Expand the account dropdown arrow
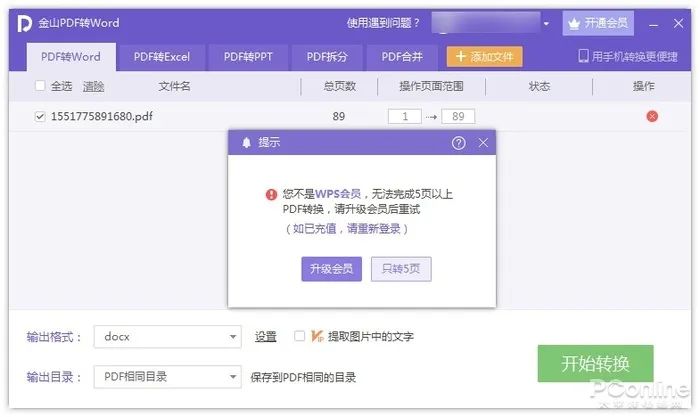The height and width of the screenshot is (417, 700). pyautogui.click(x=546, y=23)
